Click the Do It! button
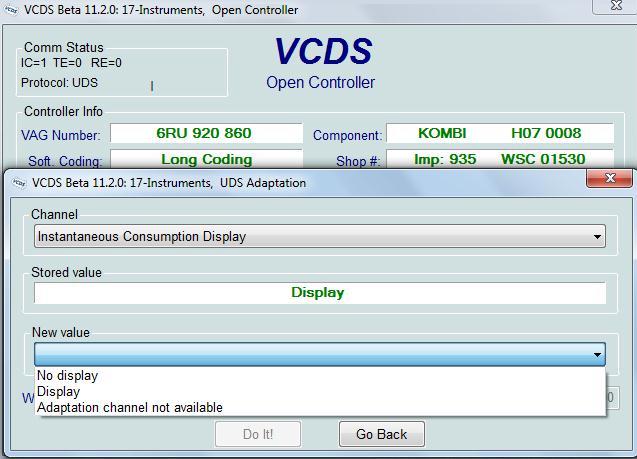 pos(258,434)
